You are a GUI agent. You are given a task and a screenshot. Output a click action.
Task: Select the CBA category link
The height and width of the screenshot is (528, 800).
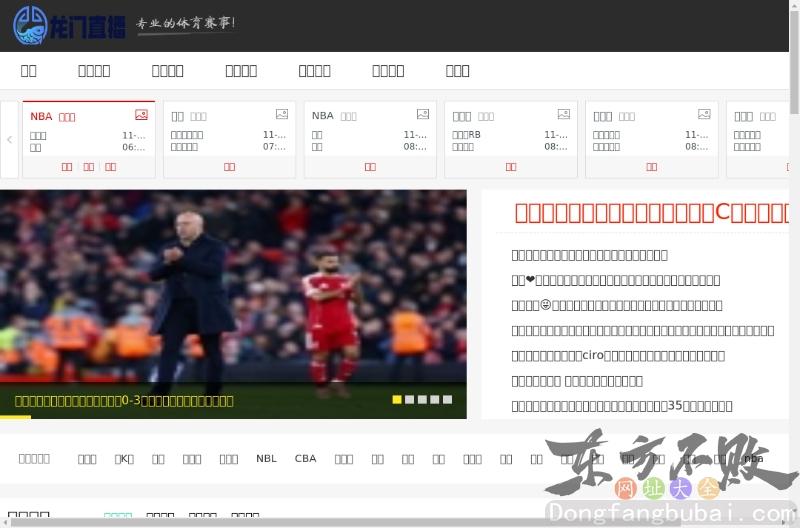305,459
